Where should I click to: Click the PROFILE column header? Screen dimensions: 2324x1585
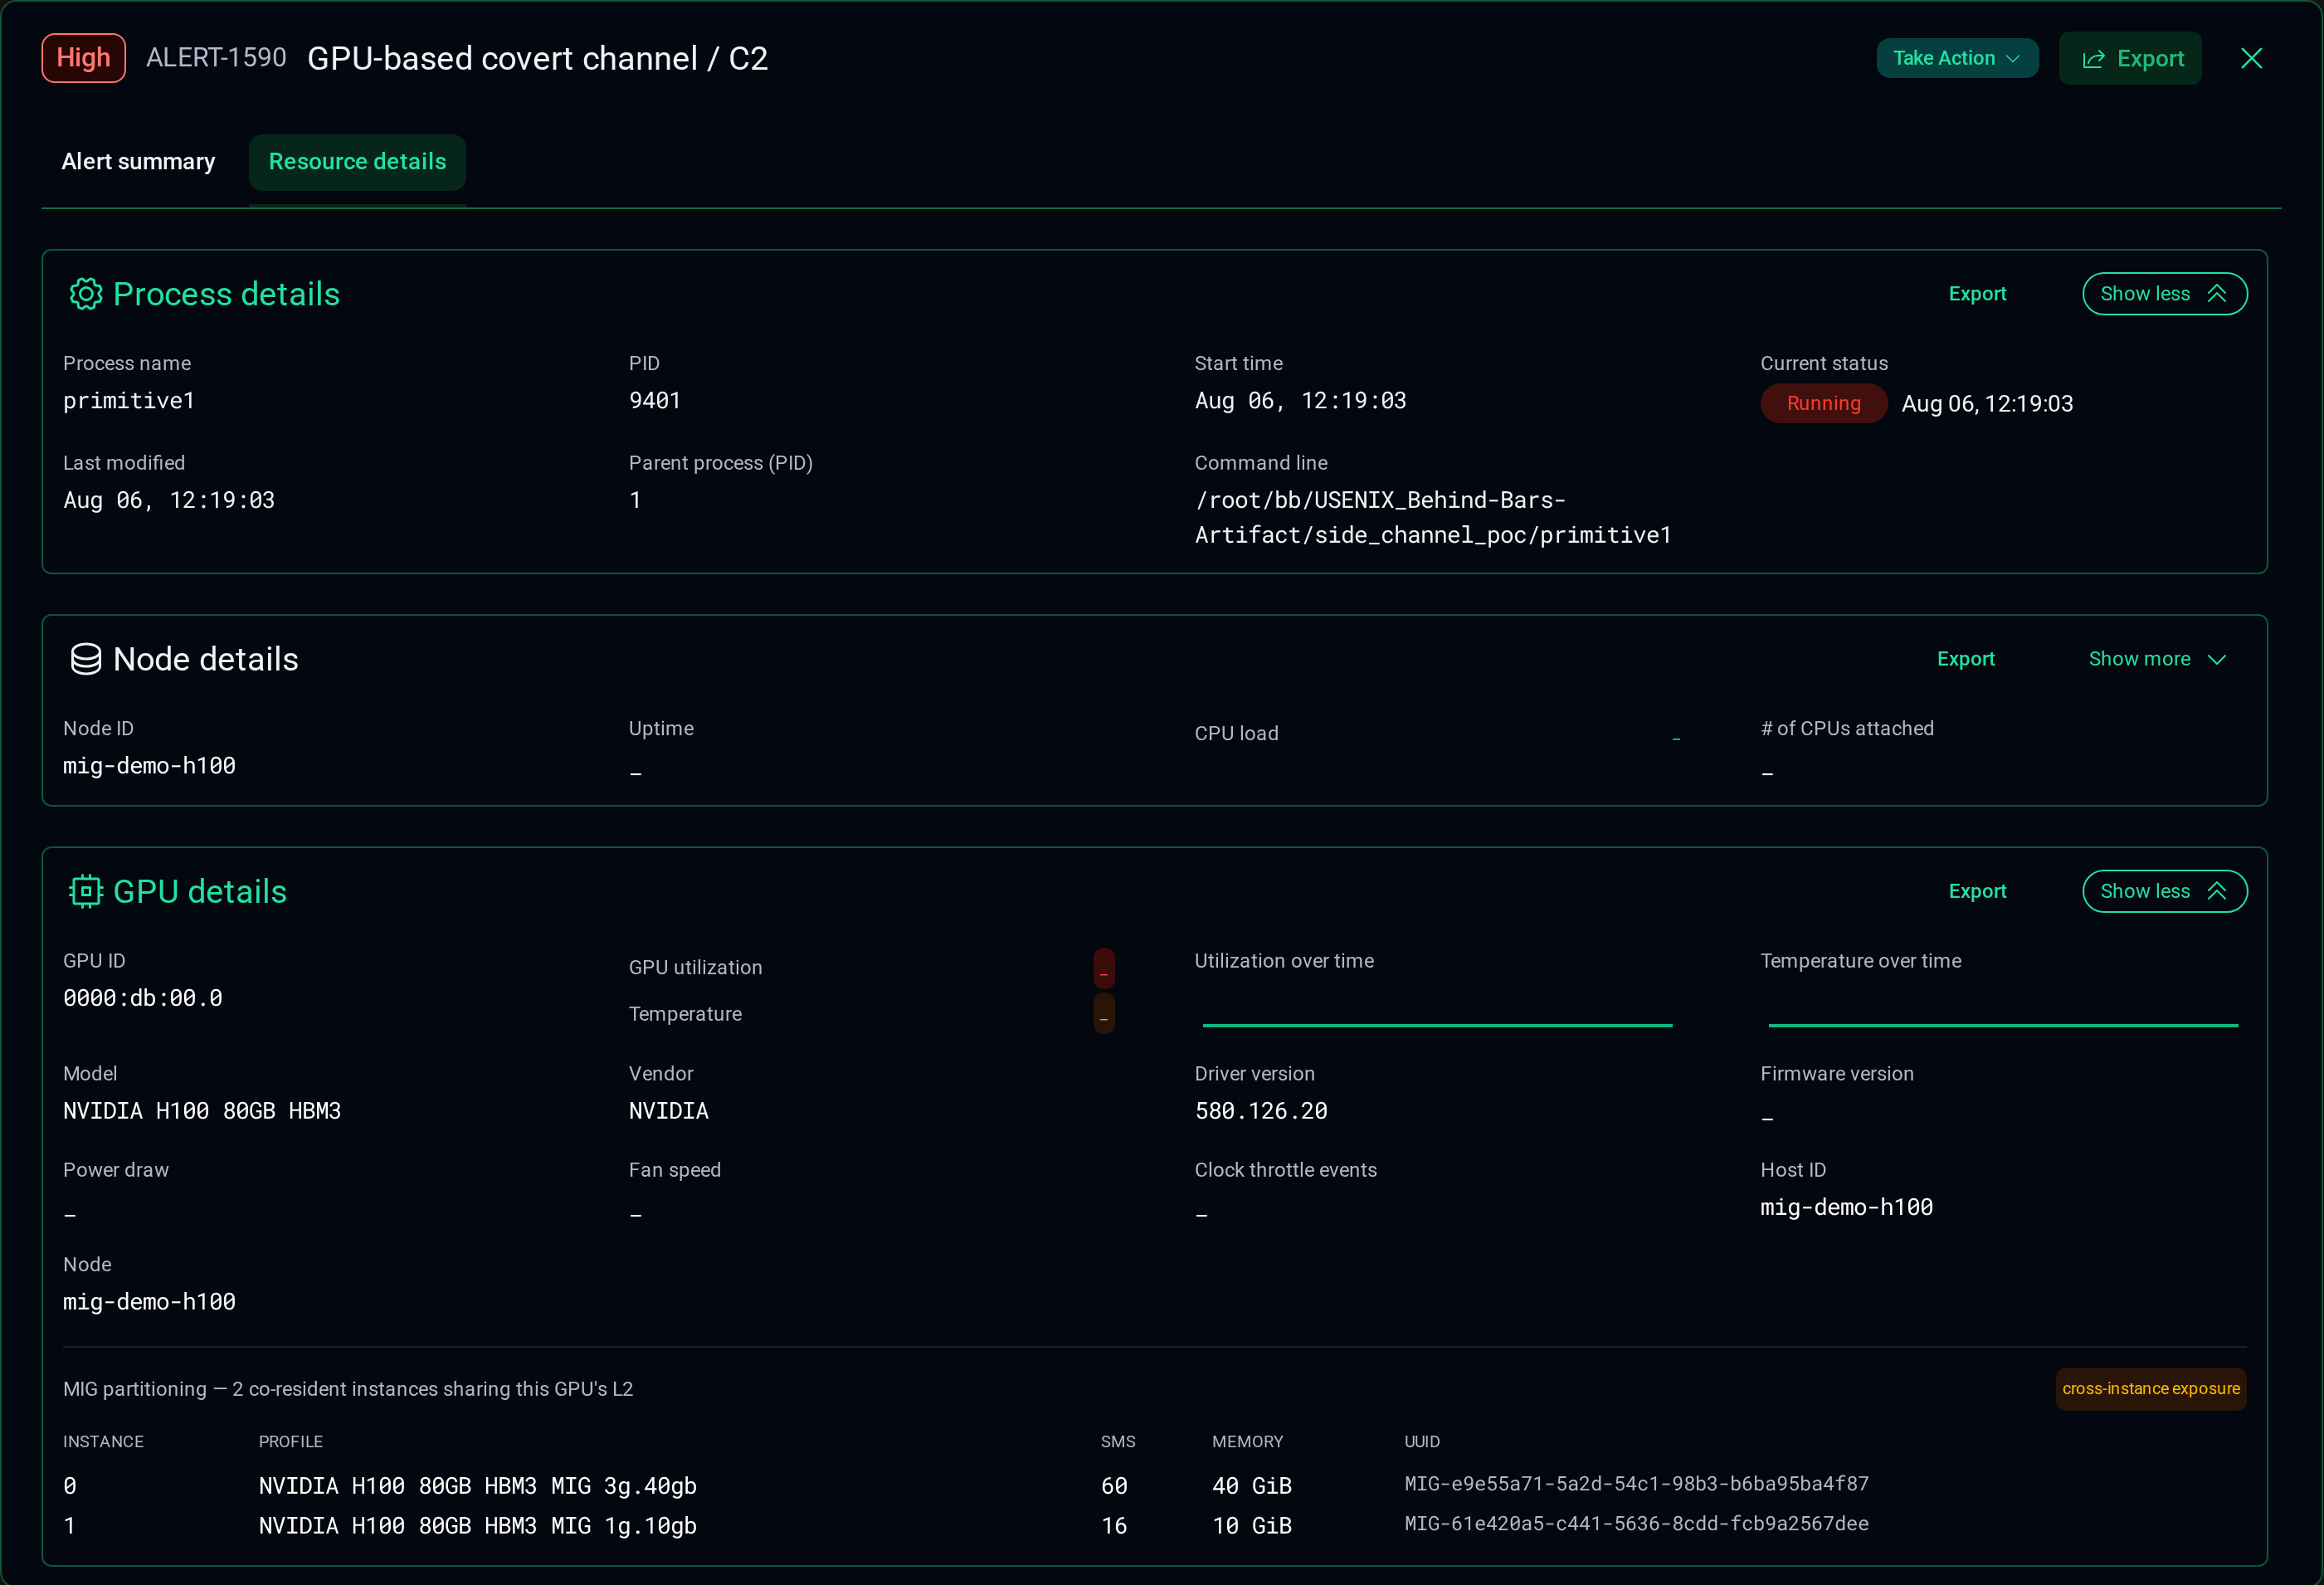(x=291, y=1442)
